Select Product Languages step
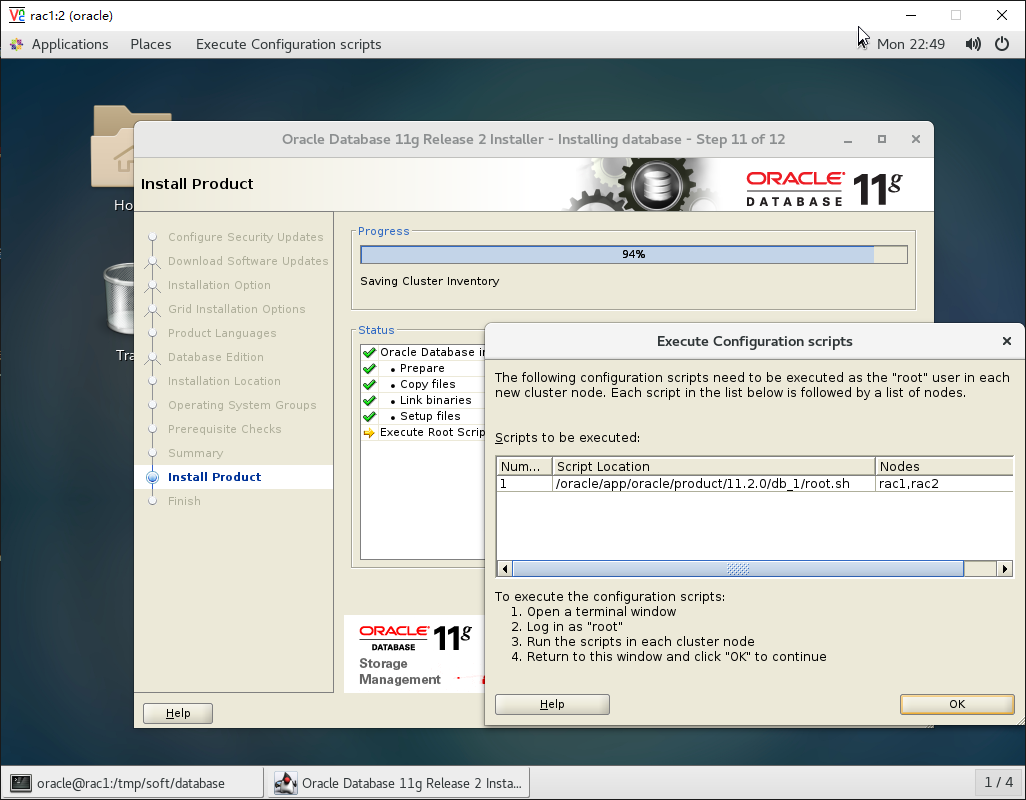This screenshot has width=1026, height=800. tap(222, 333)
